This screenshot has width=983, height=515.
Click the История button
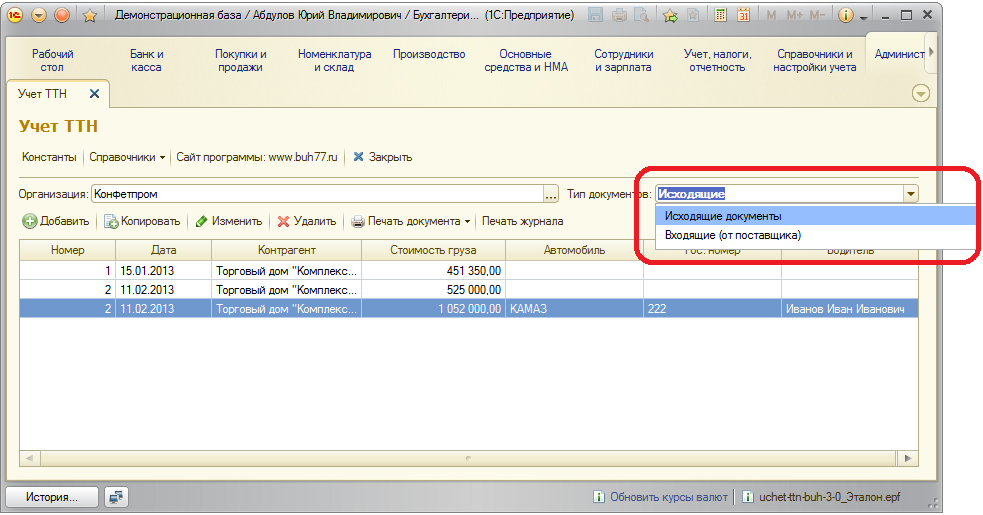point(52,496)
